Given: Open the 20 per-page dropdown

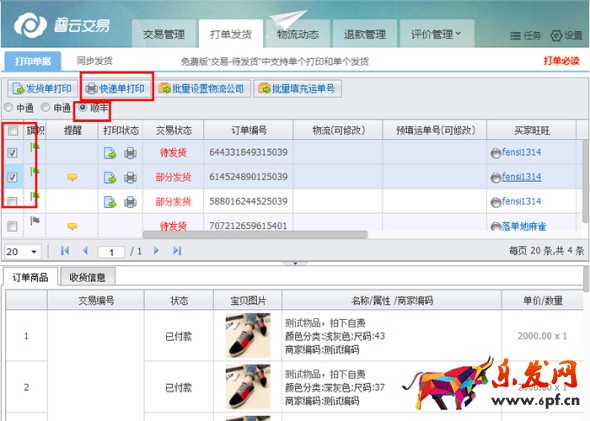Looking at the screenshot, I should coord(23,251).
